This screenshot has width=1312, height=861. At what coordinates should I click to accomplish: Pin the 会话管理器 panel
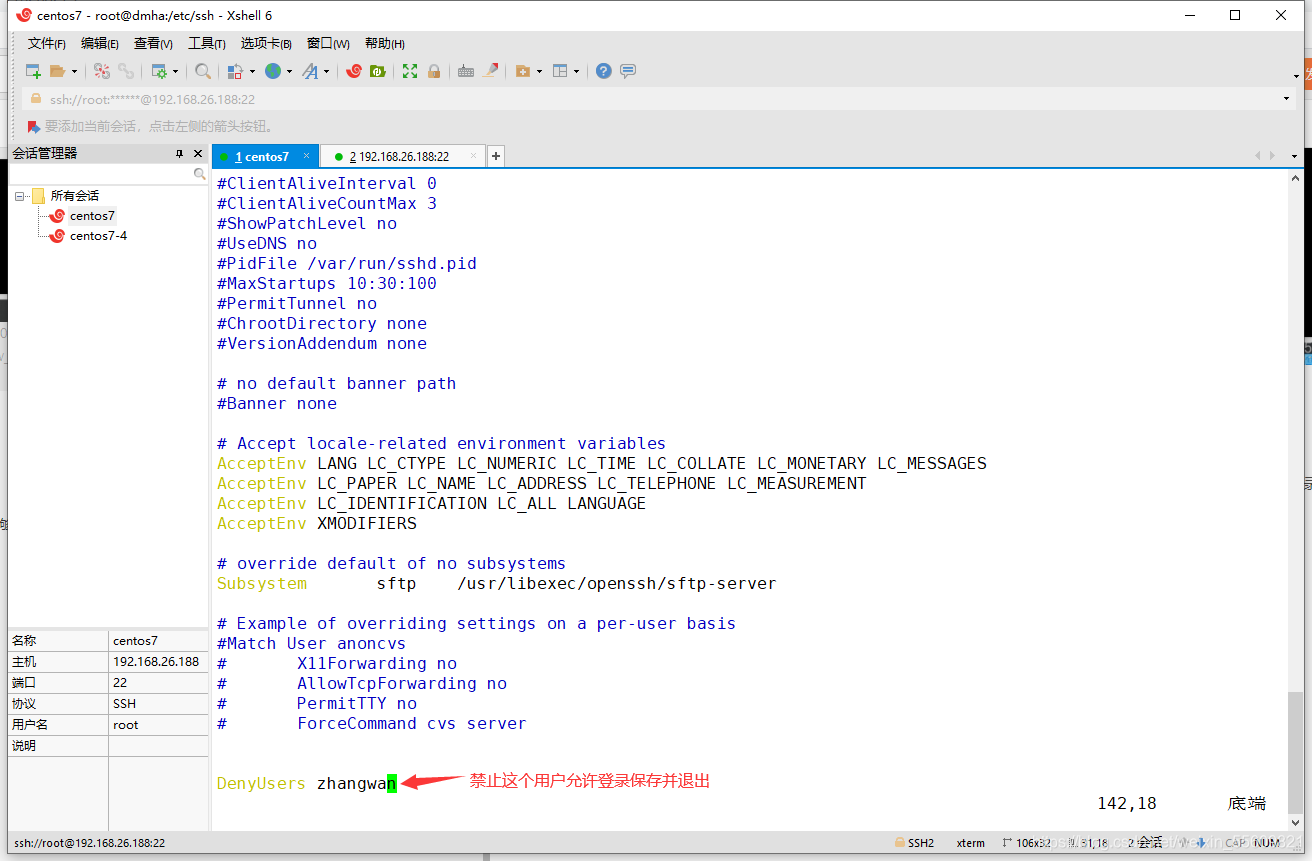[179, 153]
